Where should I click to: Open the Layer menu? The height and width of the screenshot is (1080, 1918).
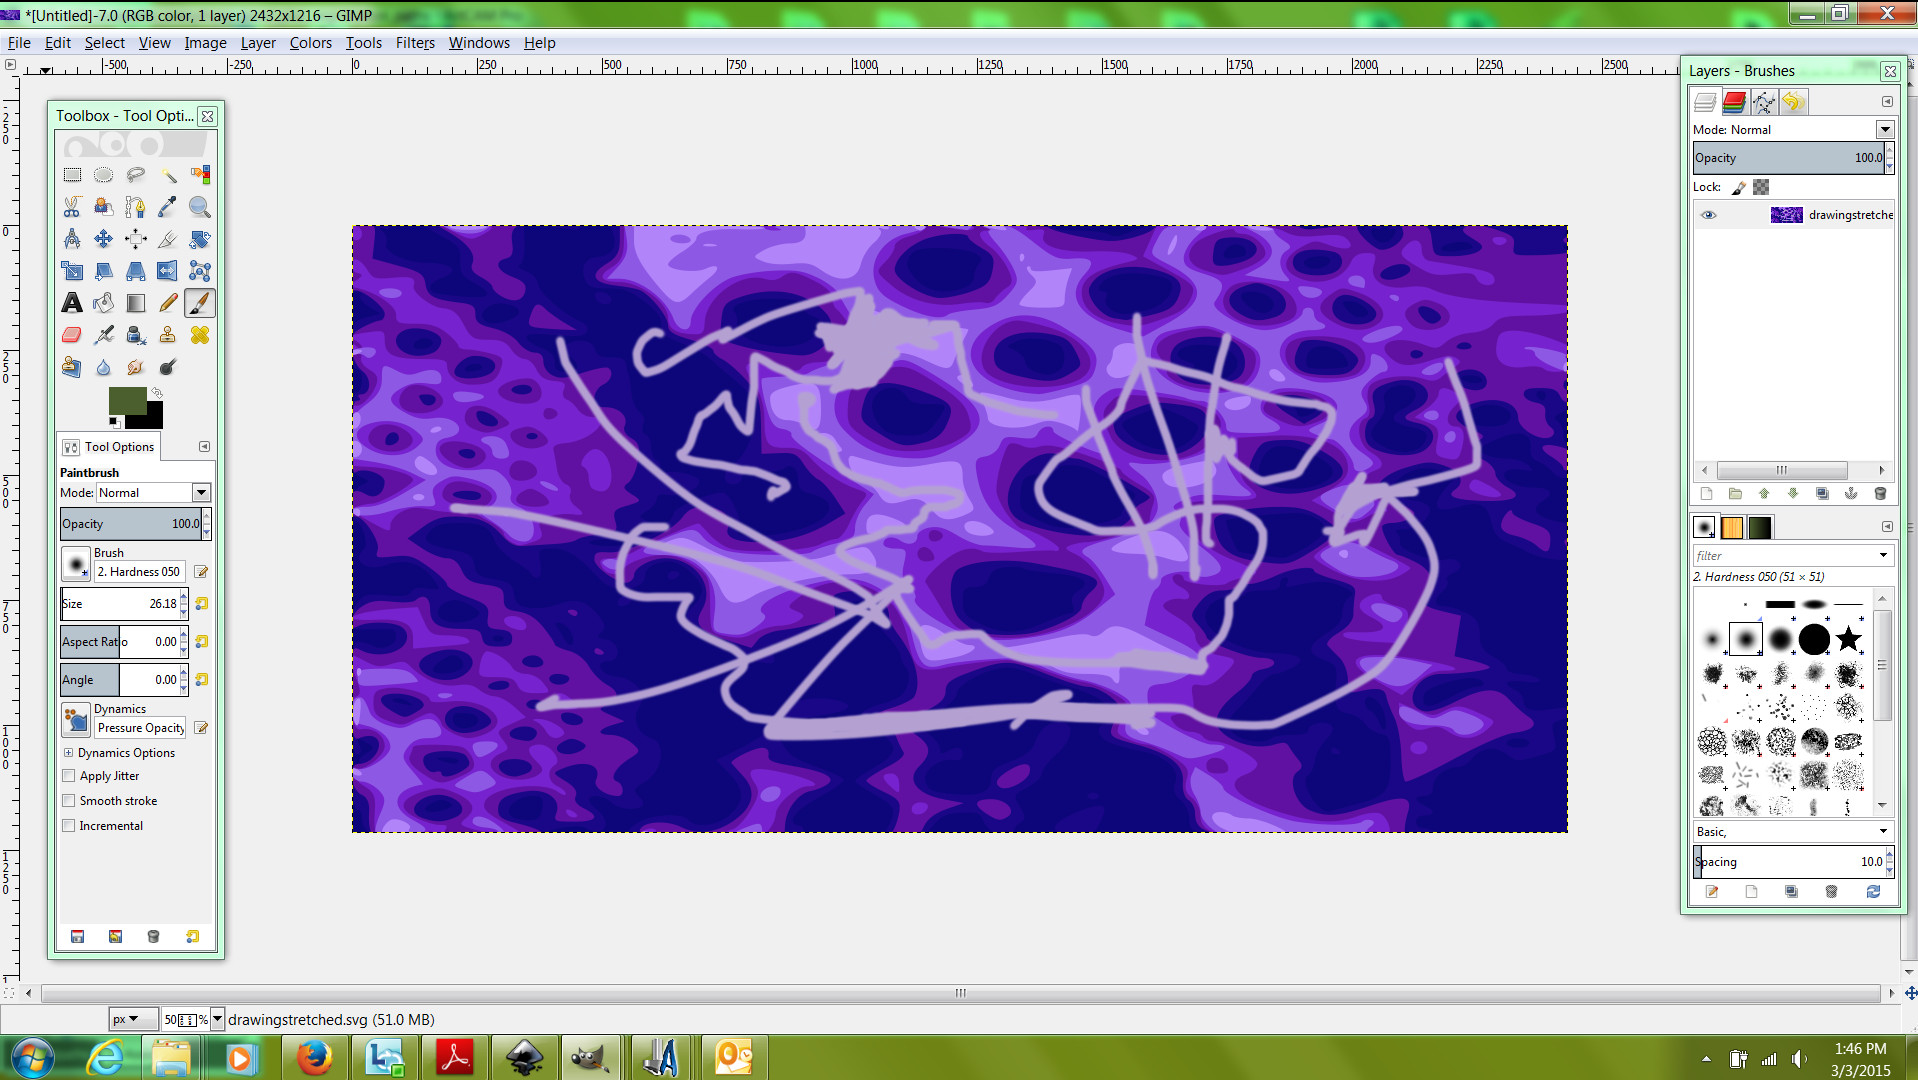point(258,43)
